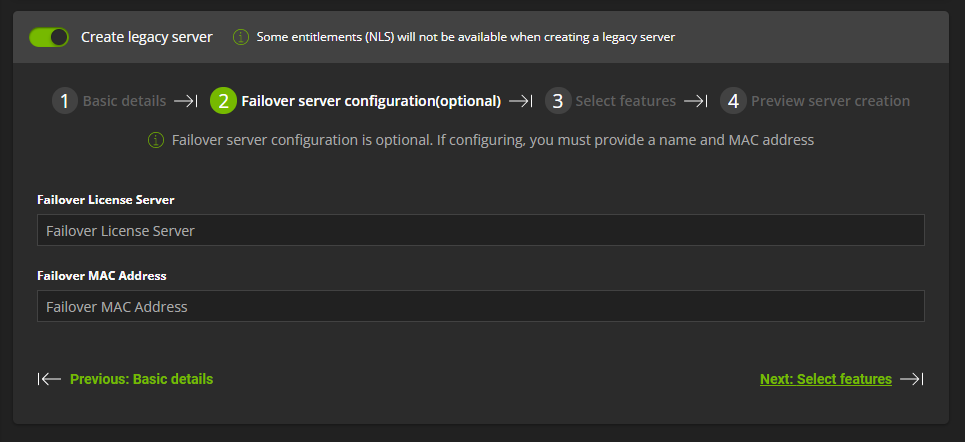965x442 pixels.
Task: Select the Failover server configuration step label
Action: point(371,101)
